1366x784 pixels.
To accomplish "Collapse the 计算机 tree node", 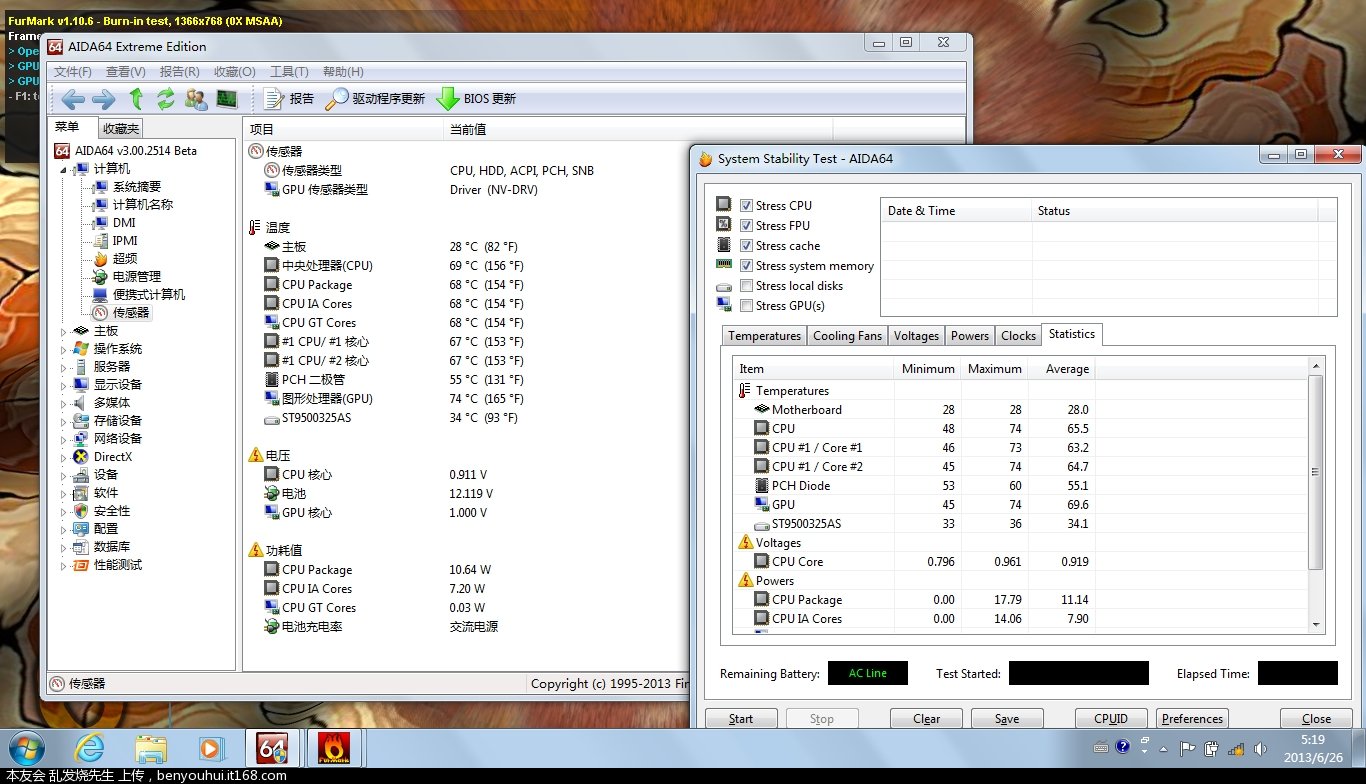I will pyautogui.click(x=65, y=169).
